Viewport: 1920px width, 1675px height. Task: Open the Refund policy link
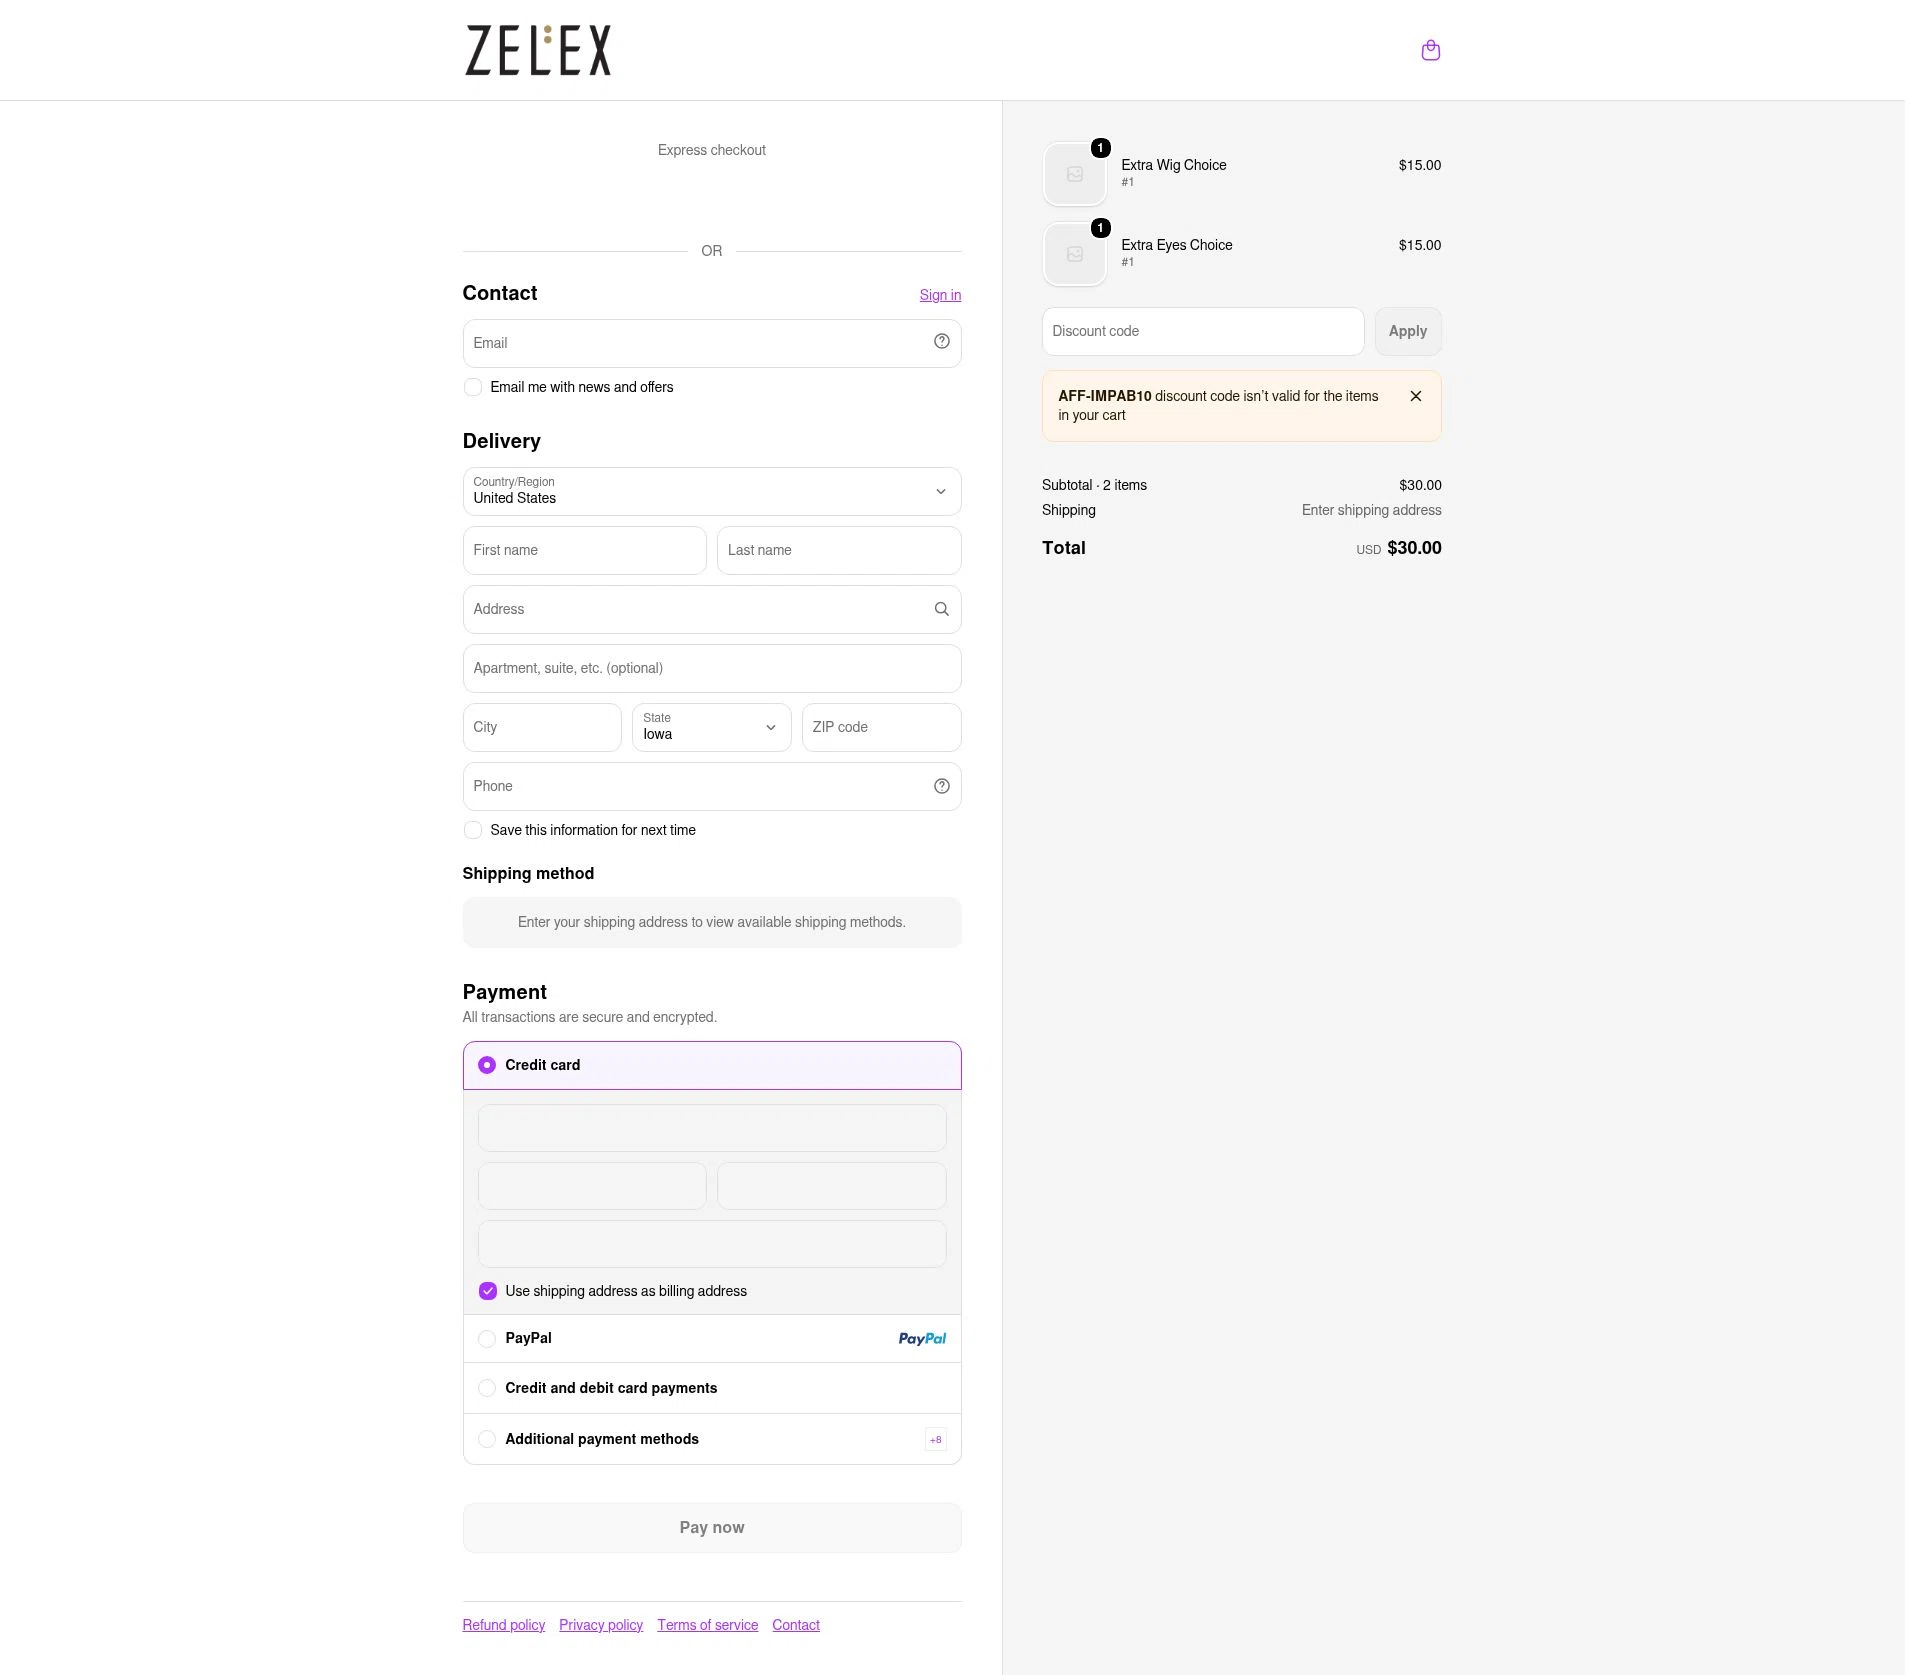pos(503,1625)
